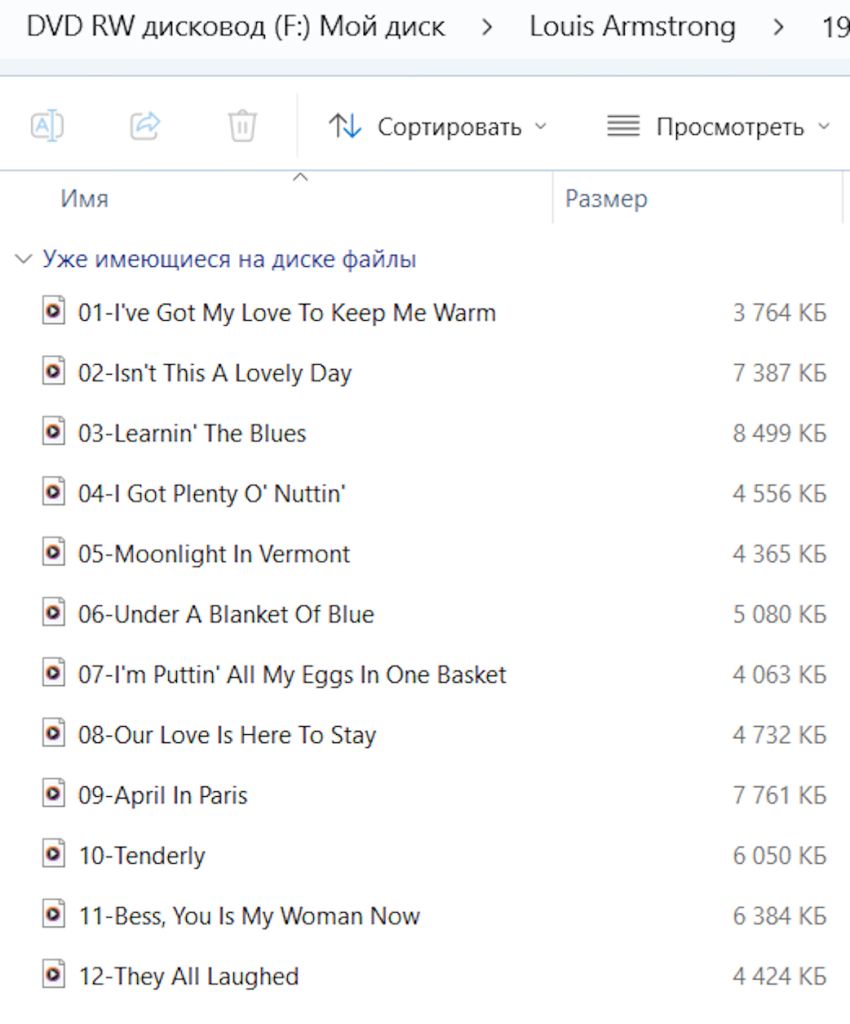This screenshot has width=850, height=1024.
Task: Click the Share icon in the toolbar
Action: pyautogui.click(x=145, y=125)
